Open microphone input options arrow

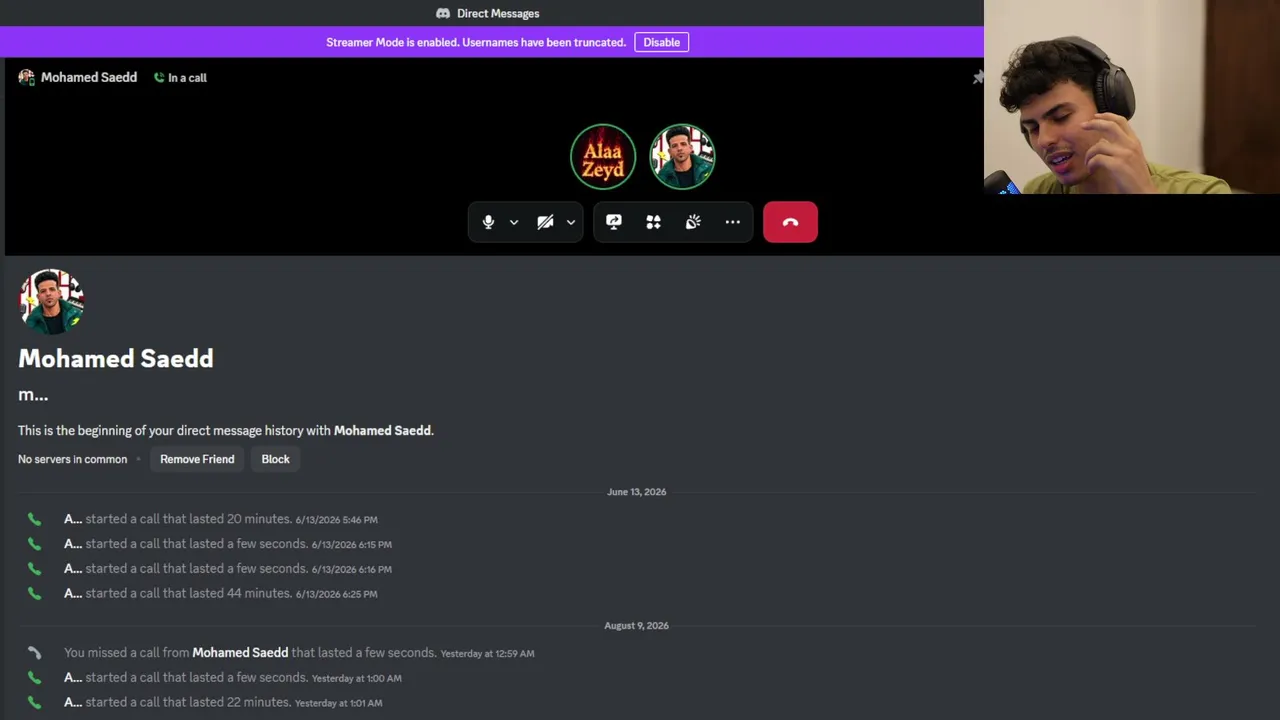[514, 222]
